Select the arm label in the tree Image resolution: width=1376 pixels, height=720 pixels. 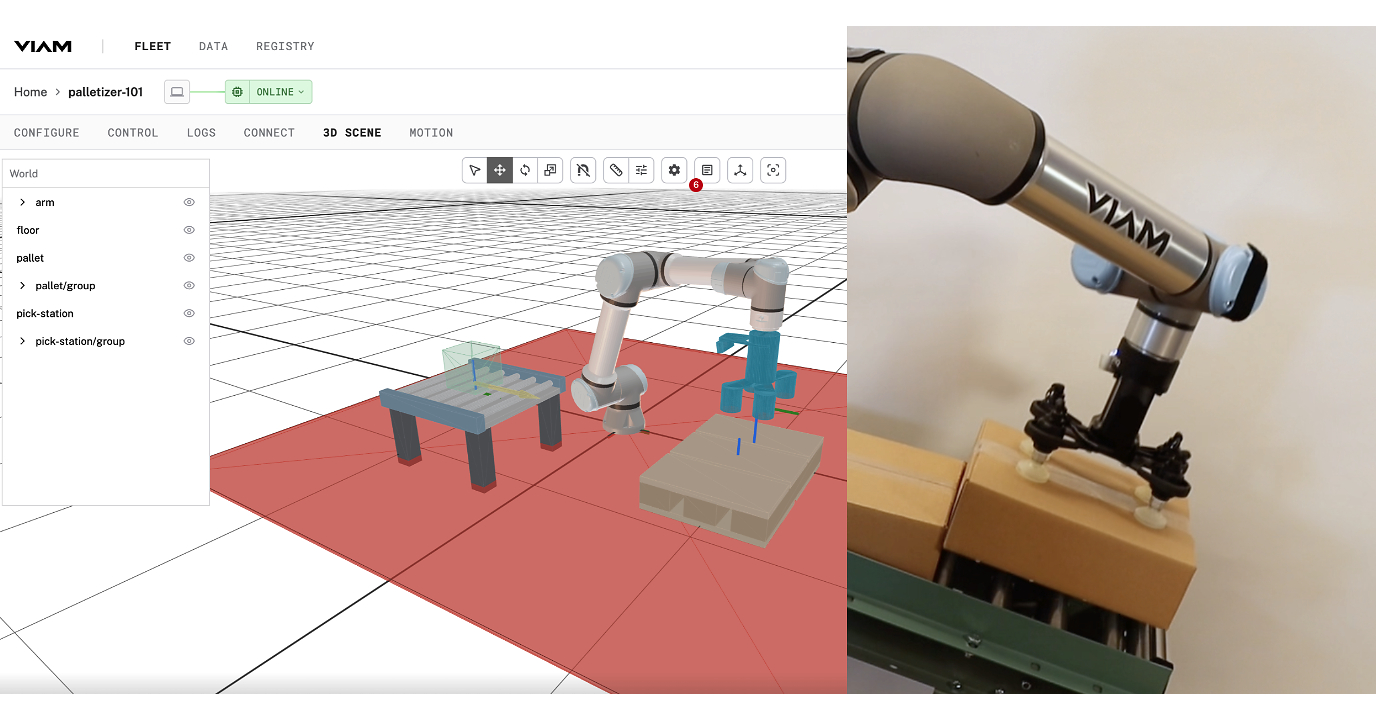click(45, 202)
